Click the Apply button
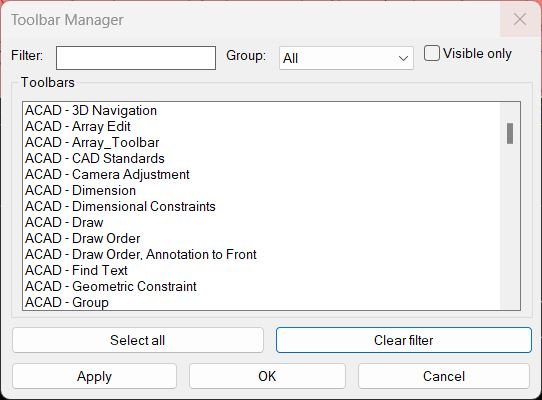542x400 pixels. (x=94, y=376)
